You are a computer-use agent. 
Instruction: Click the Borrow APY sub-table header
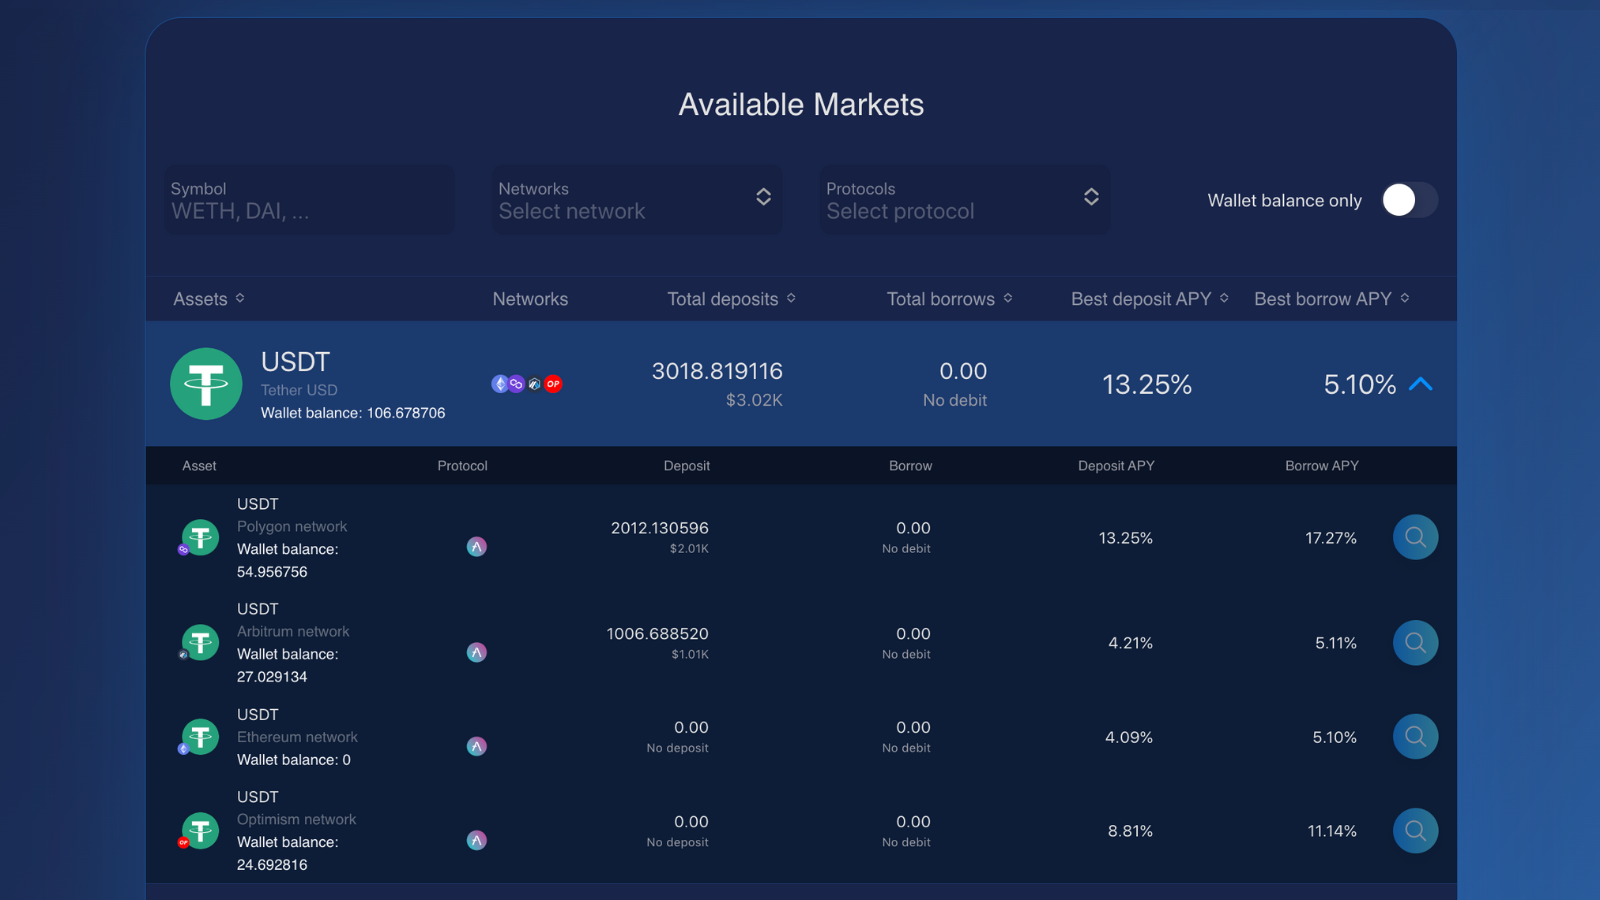pyautogui.click(x=1322, y=466)
